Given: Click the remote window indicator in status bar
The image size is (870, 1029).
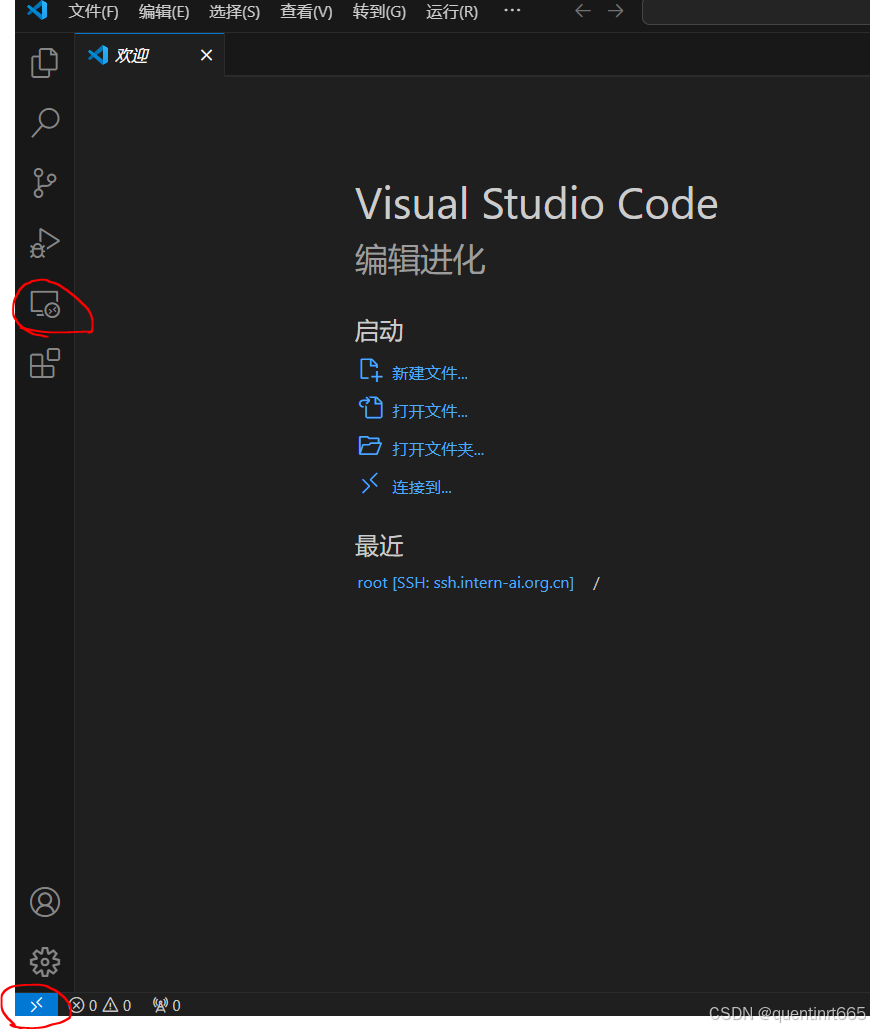Looking at the screenshot, I should (x=37, y=1004).
